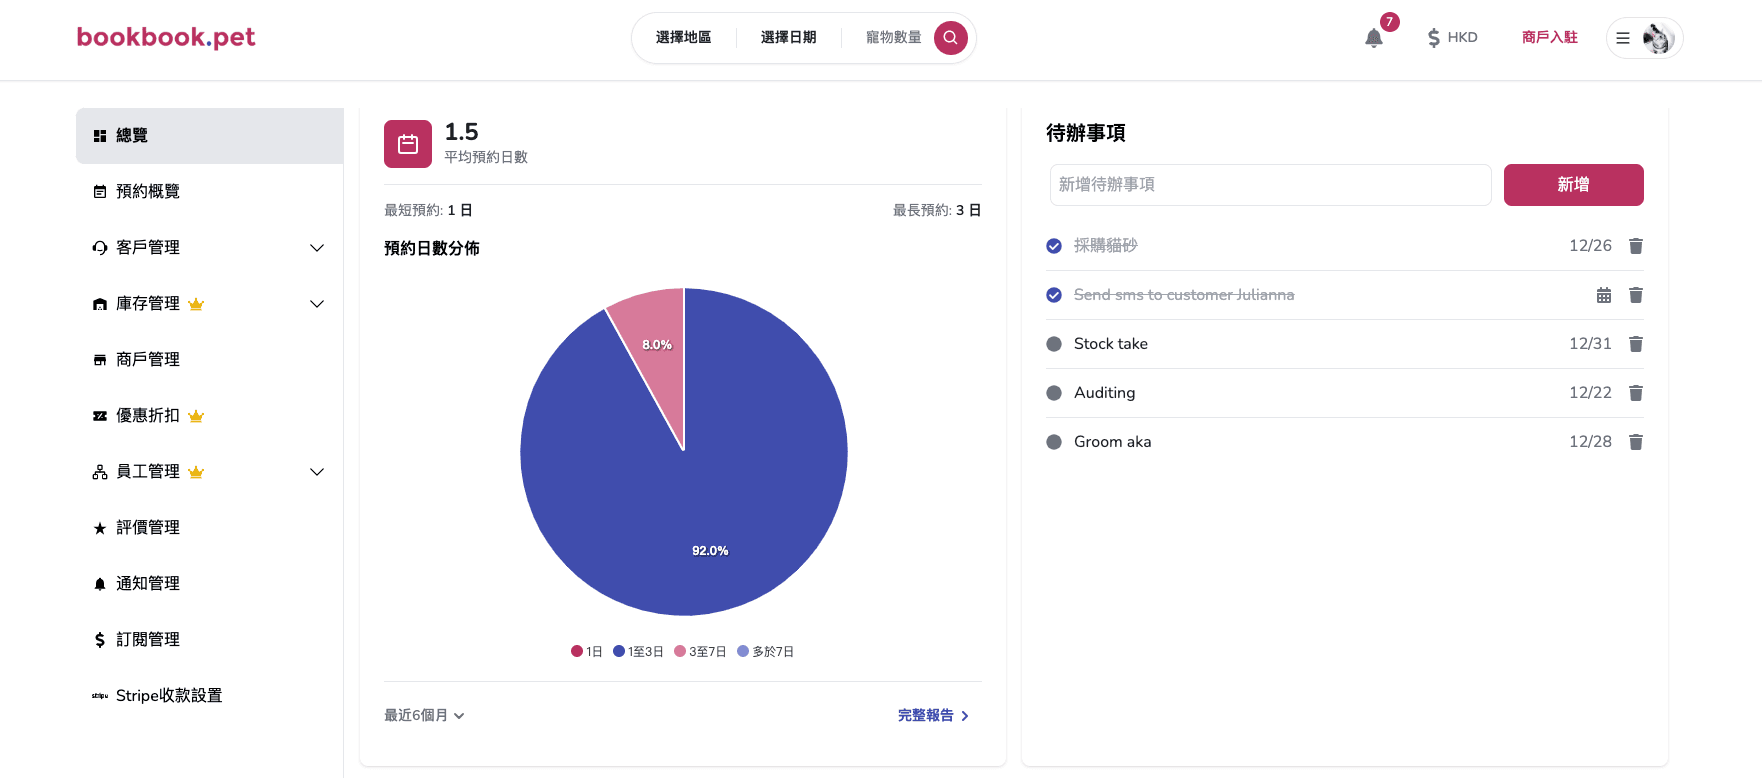
Task: Click the magenta search button
Action: pos(951,38)
